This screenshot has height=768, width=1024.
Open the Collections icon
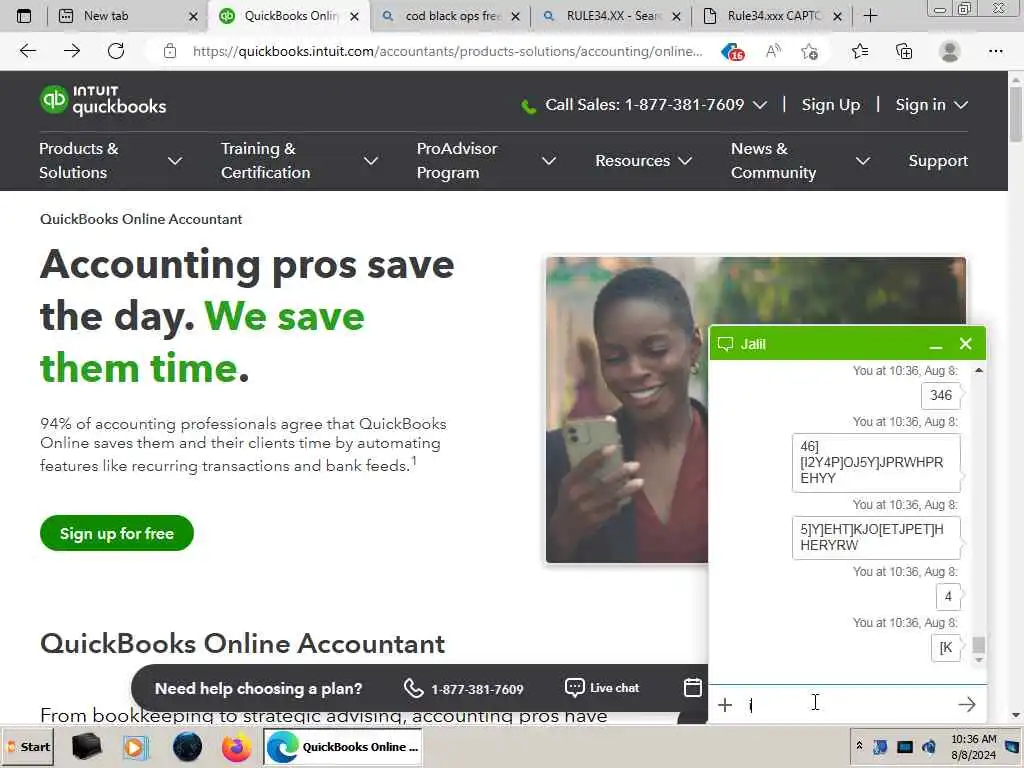904,51
